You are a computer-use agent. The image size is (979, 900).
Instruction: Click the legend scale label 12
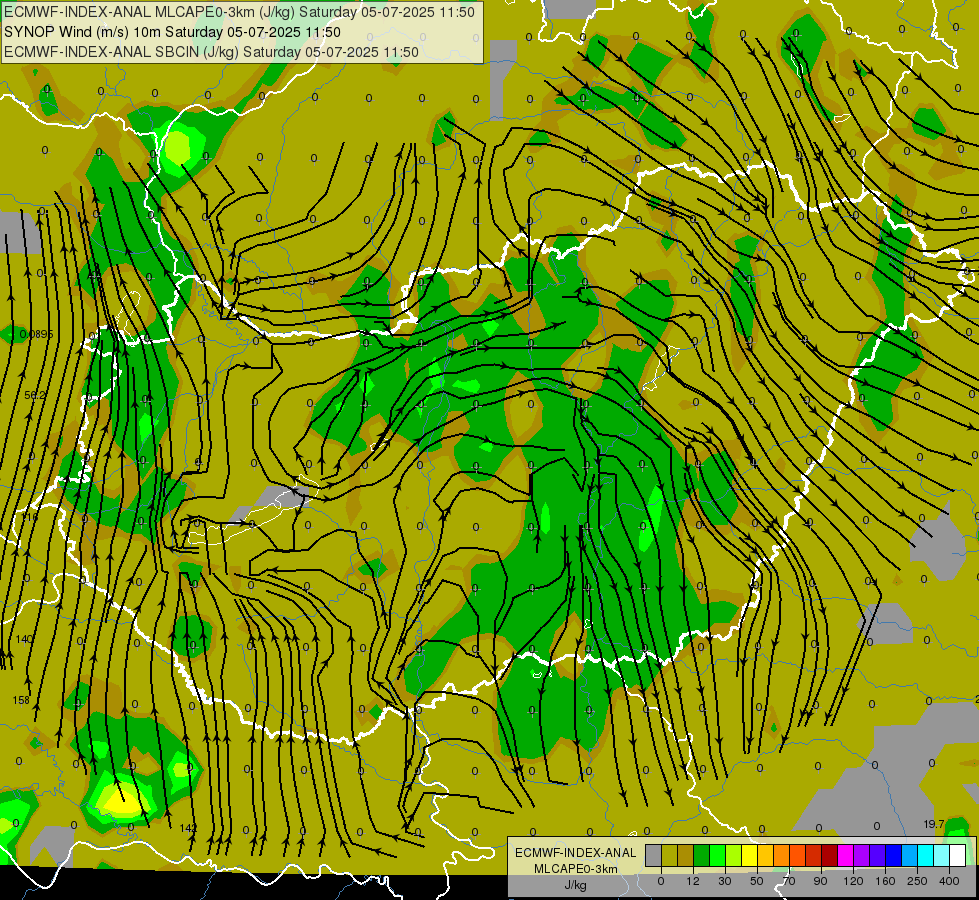692,881
